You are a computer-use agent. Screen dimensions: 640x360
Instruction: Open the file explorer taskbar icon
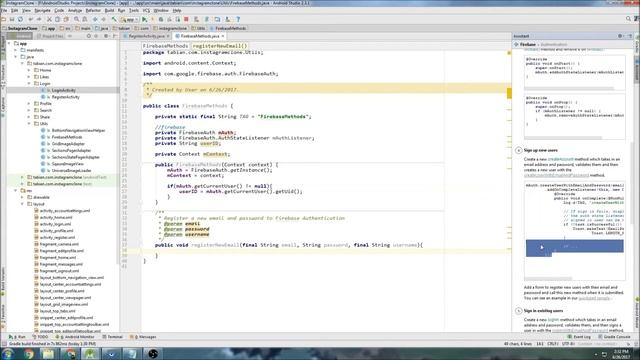tap(48, 353)
